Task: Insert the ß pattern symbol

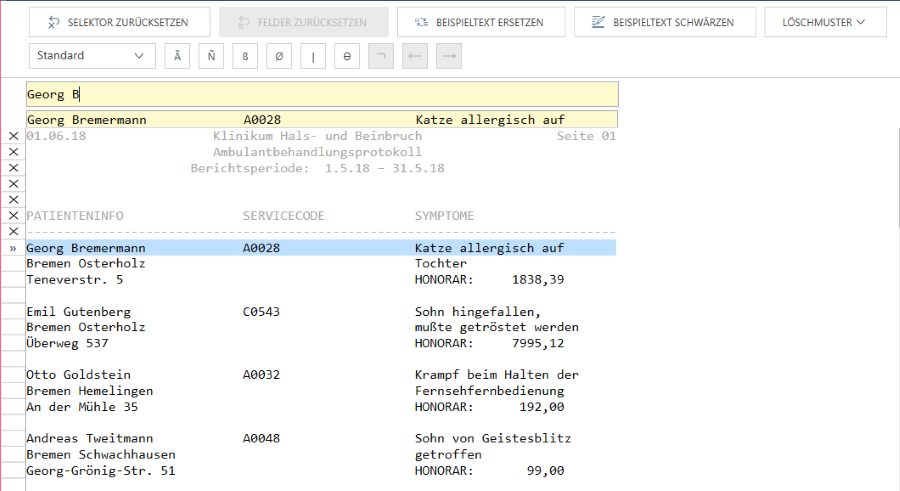Action: tap(245, 56)
